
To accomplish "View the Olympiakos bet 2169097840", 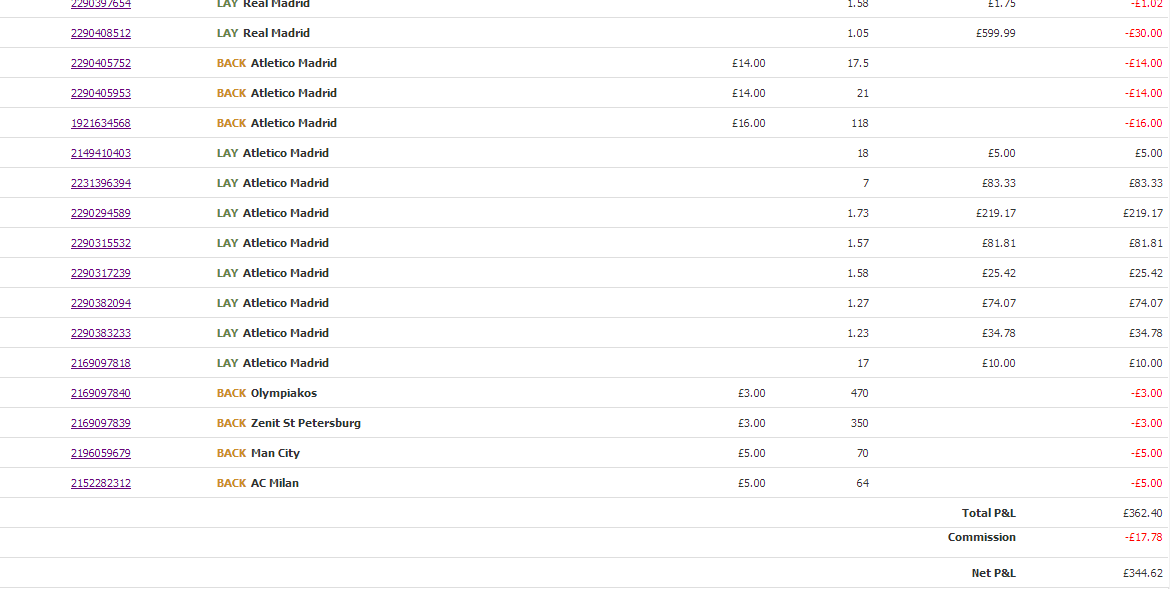I will [x=101, y=393].
